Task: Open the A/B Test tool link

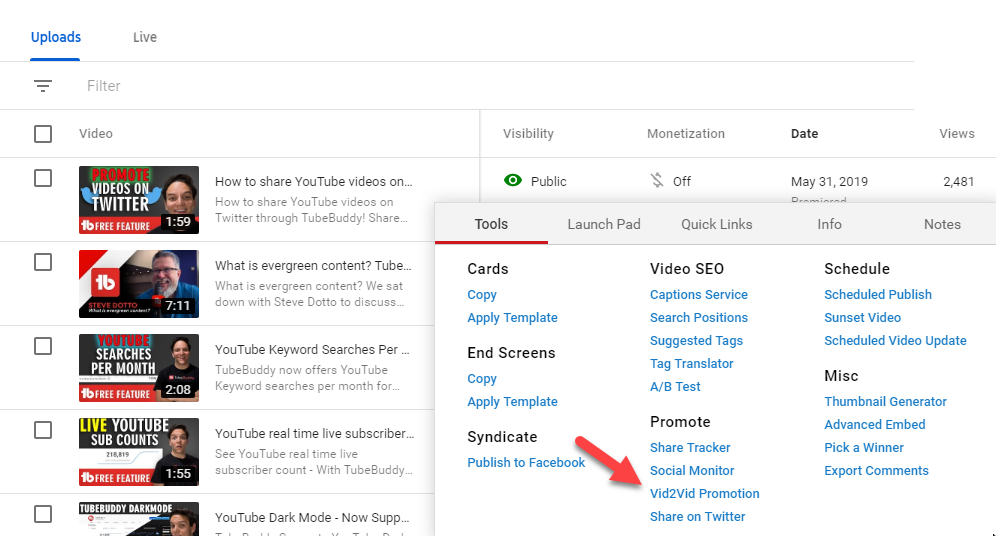Action: [x=675, y=387]
